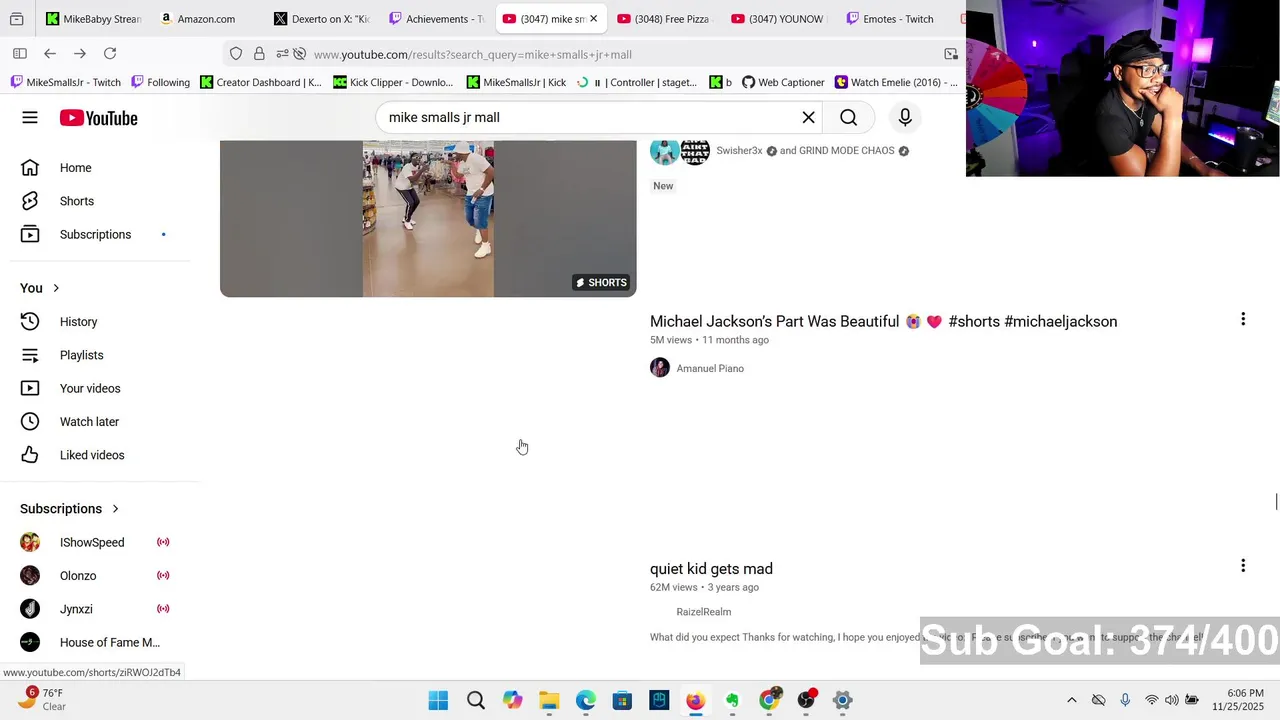Expand the You section chevron
Screen dimensions: 1280x720
point(56,288)
